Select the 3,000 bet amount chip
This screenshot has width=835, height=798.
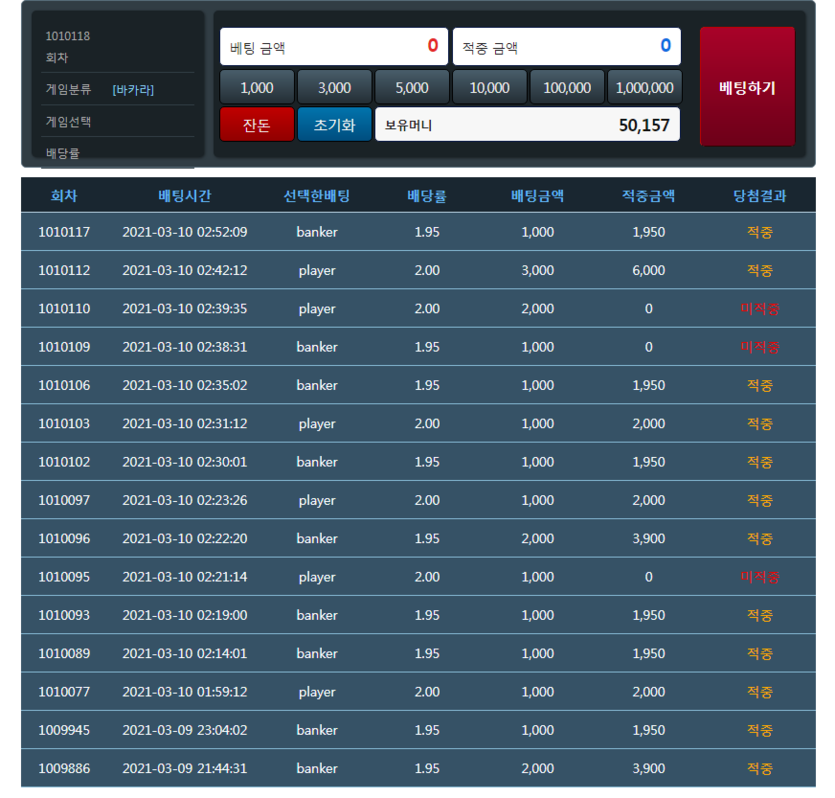tap(334, 87)
